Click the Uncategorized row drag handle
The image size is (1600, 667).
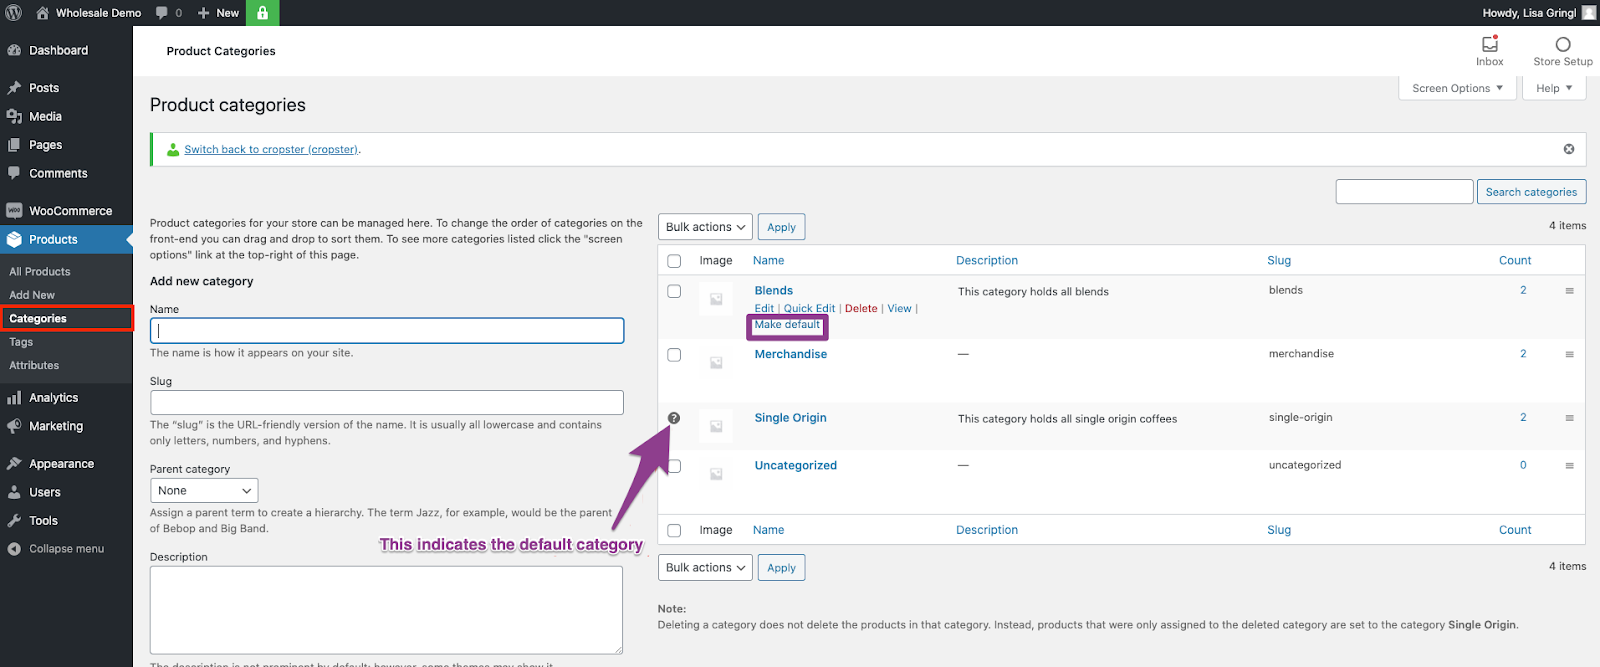pos(1569,466)
